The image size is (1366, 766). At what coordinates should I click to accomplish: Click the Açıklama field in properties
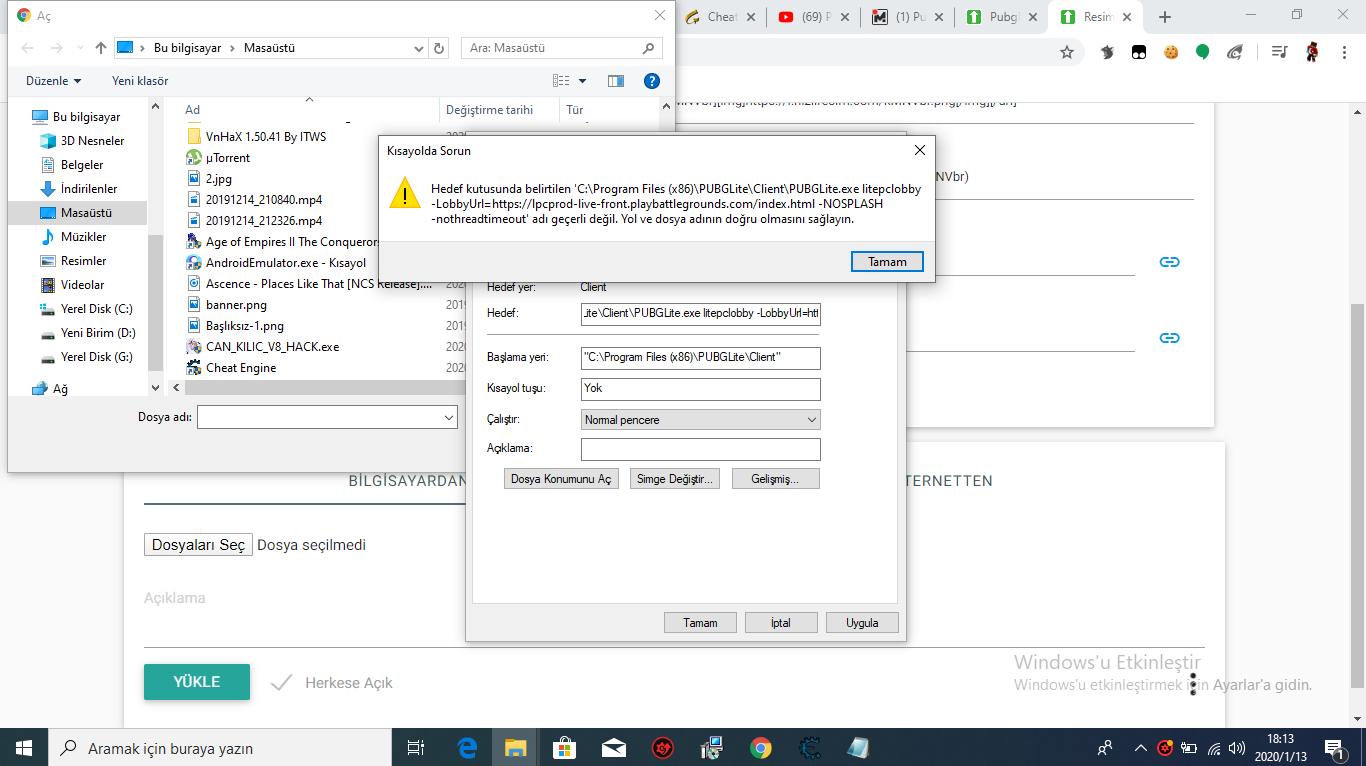(x=700, y=449)
